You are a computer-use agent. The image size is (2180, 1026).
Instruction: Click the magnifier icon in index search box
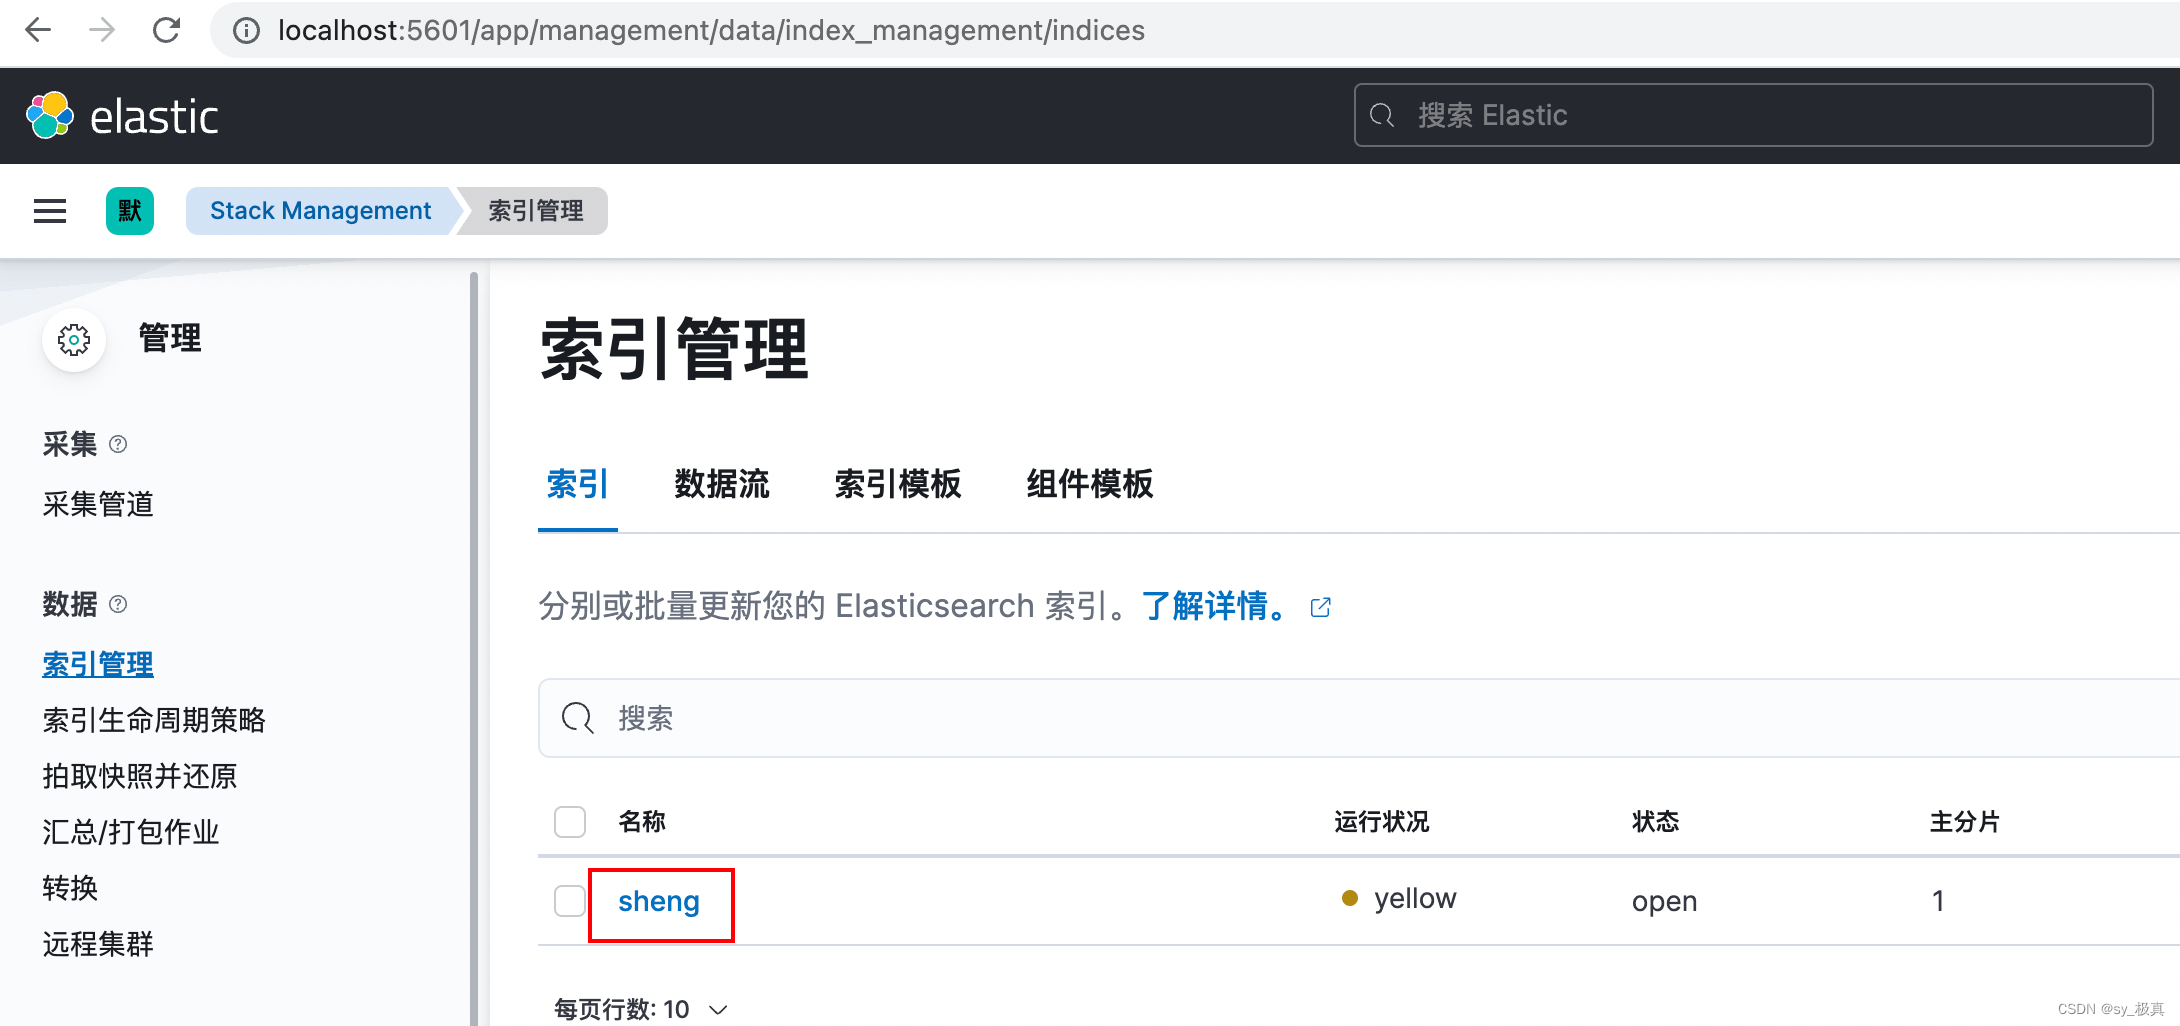(577, 718)
